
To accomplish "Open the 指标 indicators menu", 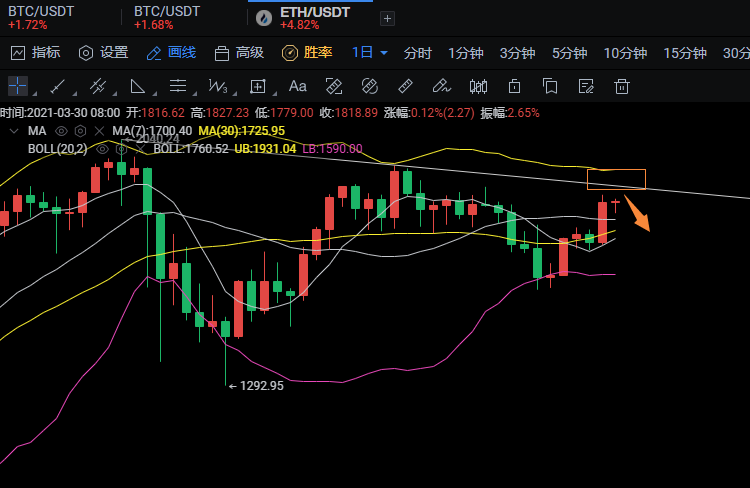I will (35, 53).
